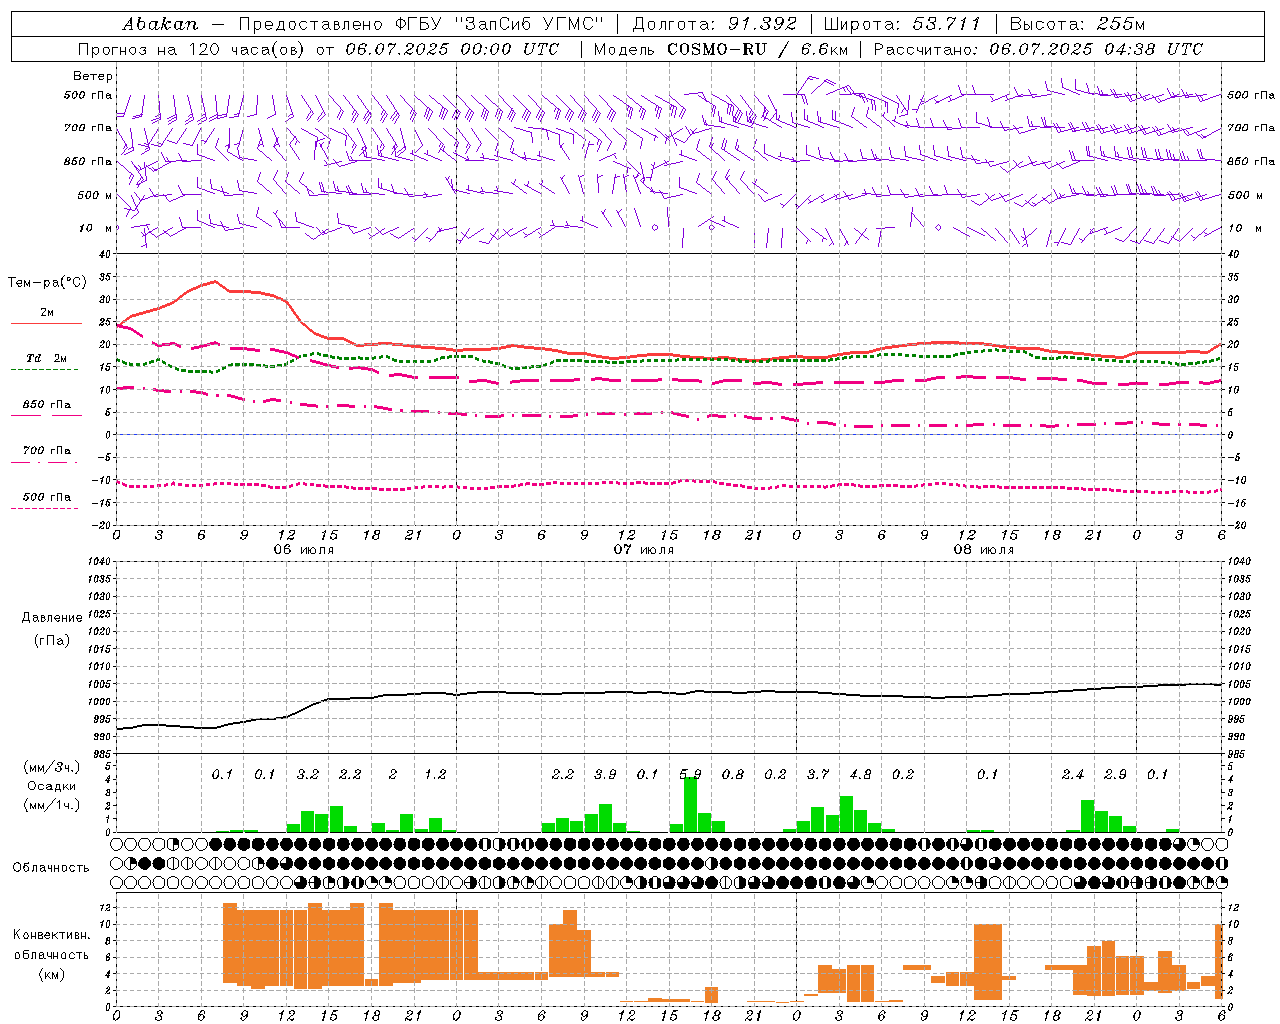Click the dotted line under the 500 гПа temperature legend
Viewport: 1280px width, 1024px height.
point(44,508)
